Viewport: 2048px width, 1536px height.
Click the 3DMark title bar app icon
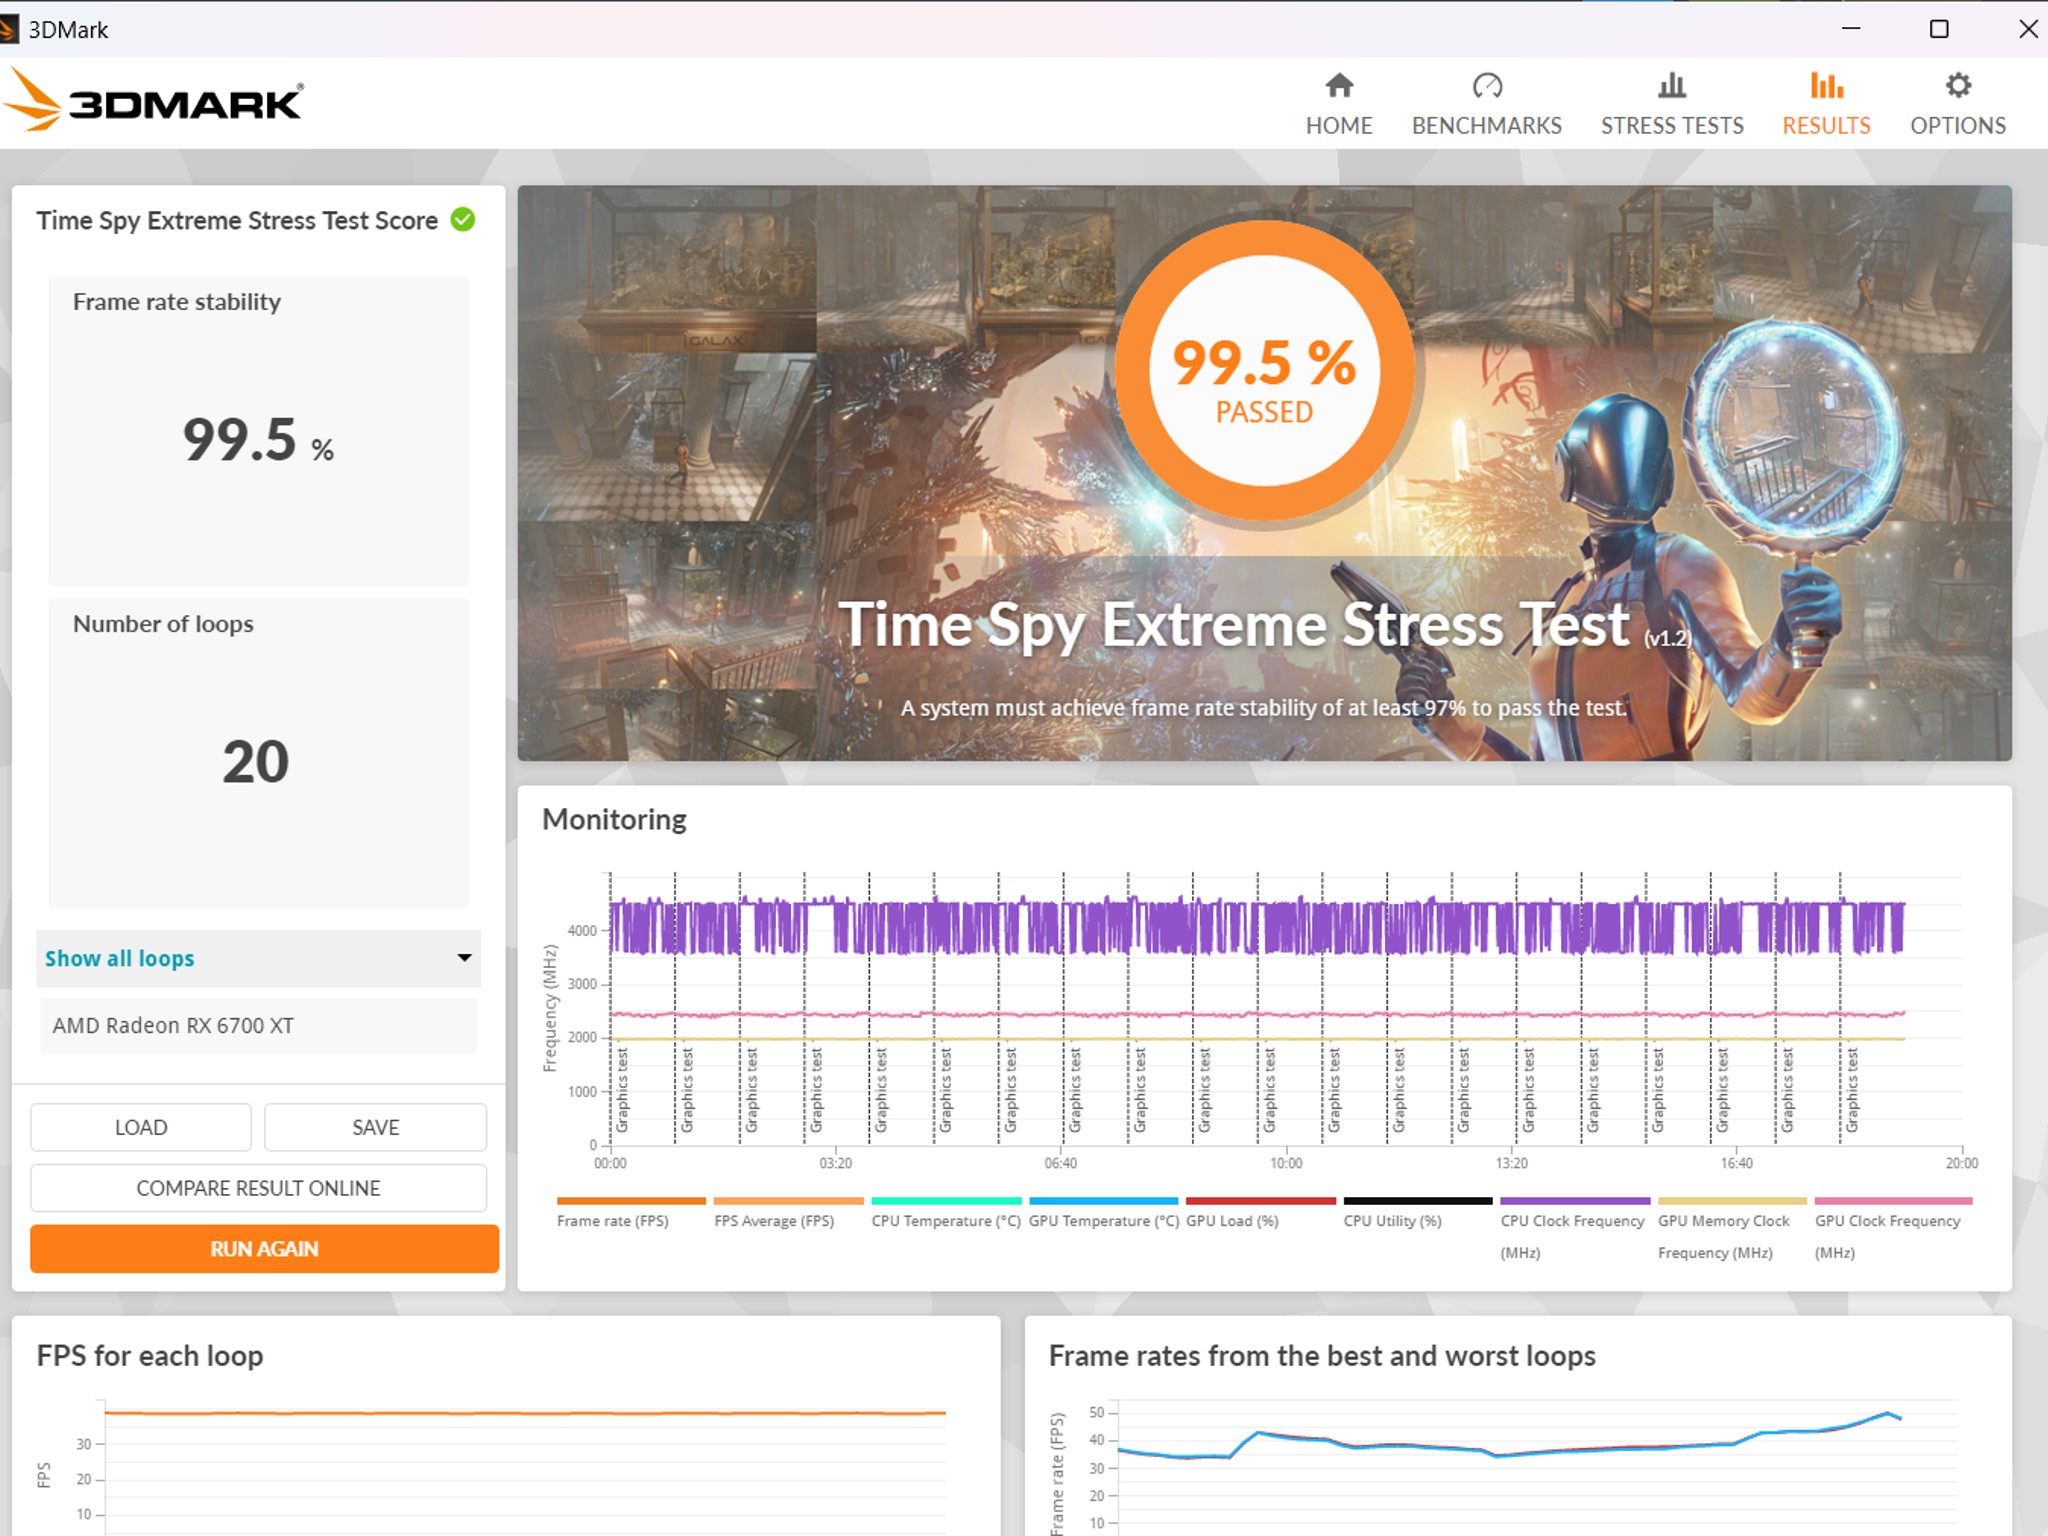pyautogui.click(x=9, y=29)
